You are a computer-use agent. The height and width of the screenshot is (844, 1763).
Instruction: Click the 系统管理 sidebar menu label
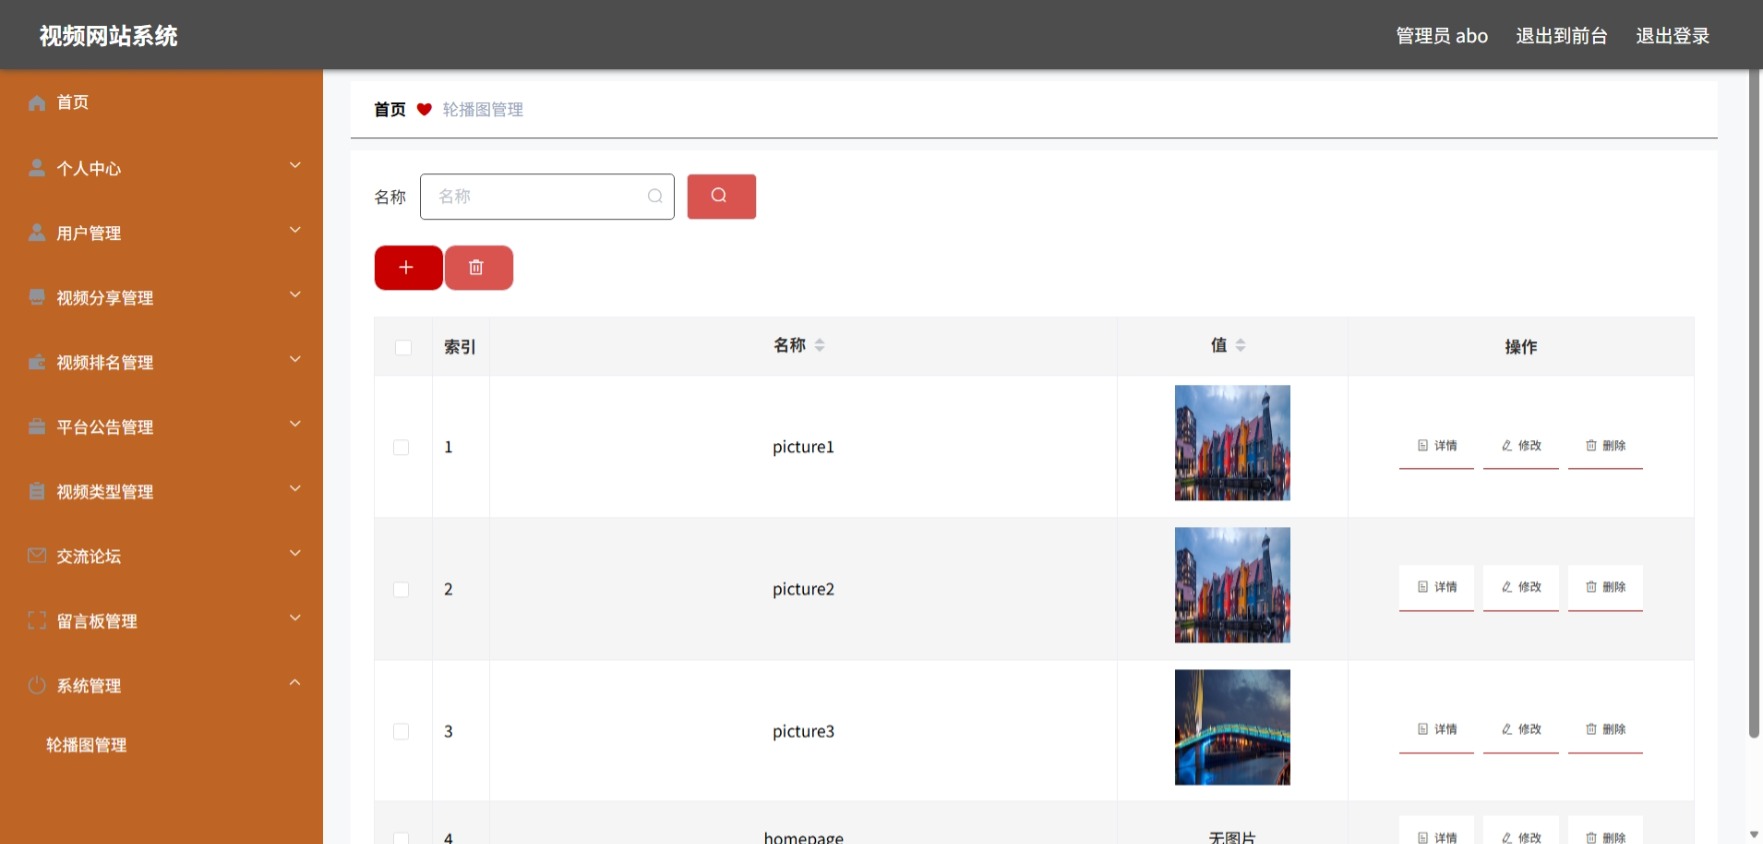pyautogui.click(x=89, y=686)
